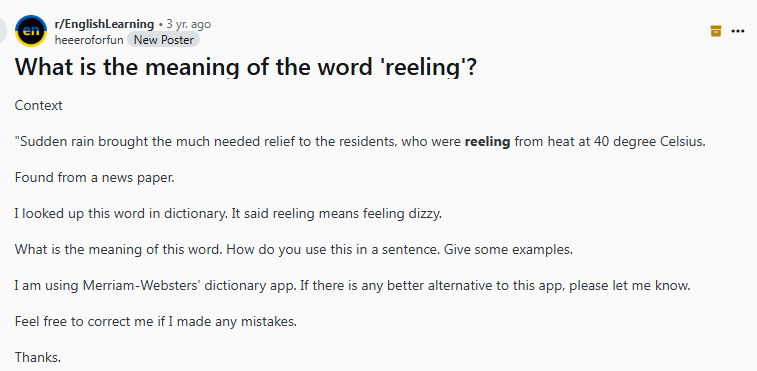The image size is (757, 371).
Task: Open the r/EnglishLearning subreddit link
Action: click(104, 24)
